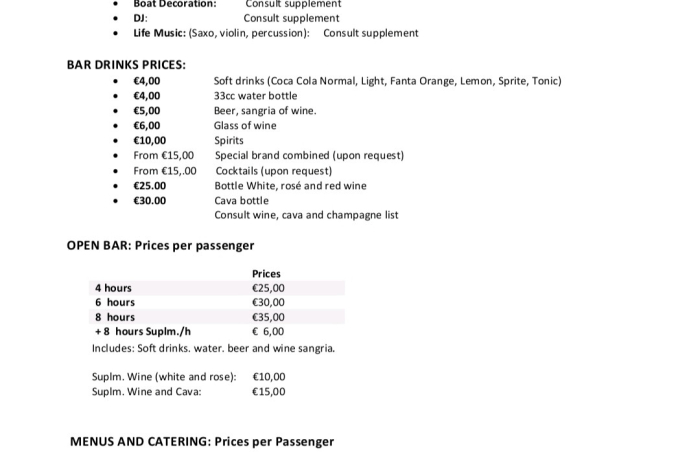Click the Glass of wine entry

pos(245,126)
